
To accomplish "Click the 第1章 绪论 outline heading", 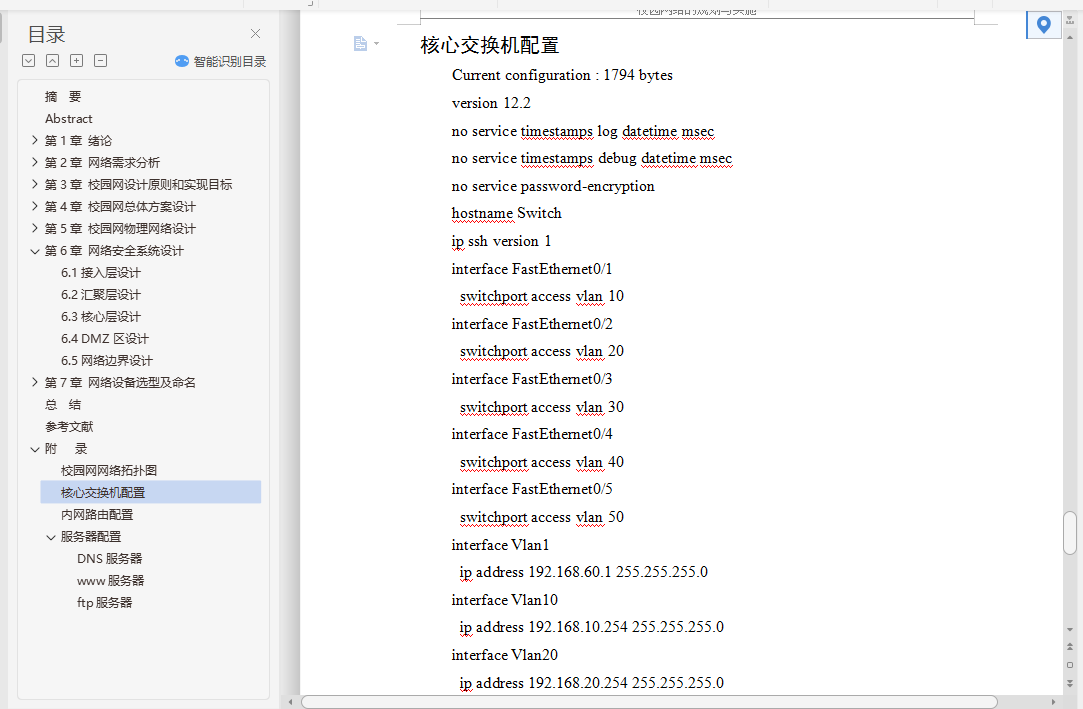I will click(x=78, y=141).
